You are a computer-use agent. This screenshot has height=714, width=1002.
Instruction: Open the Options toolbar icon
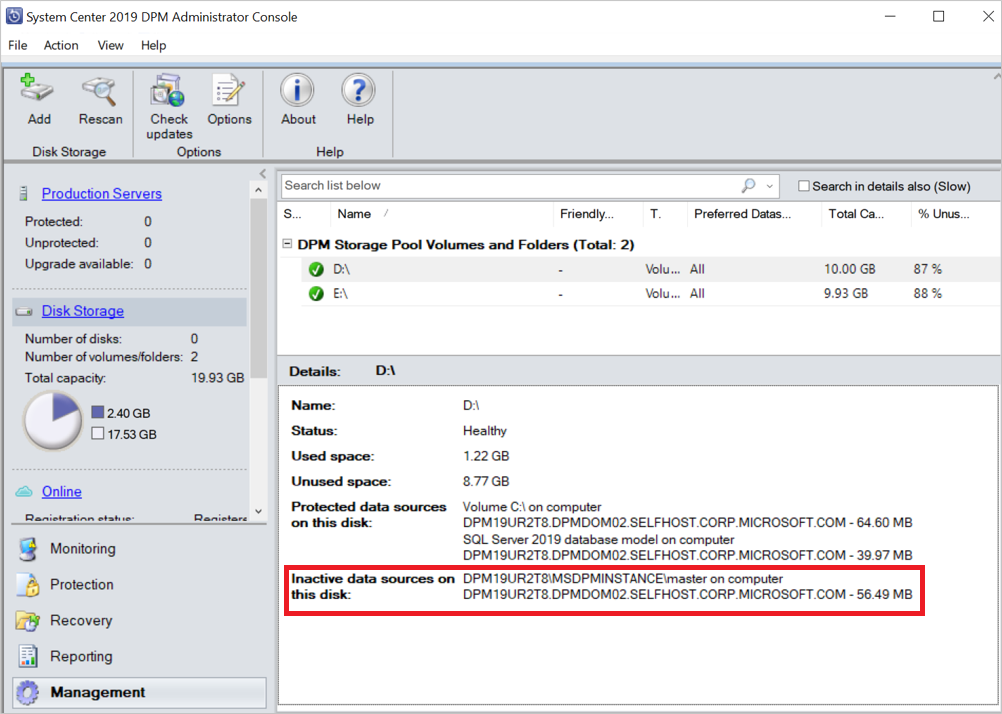coord(229,90)
